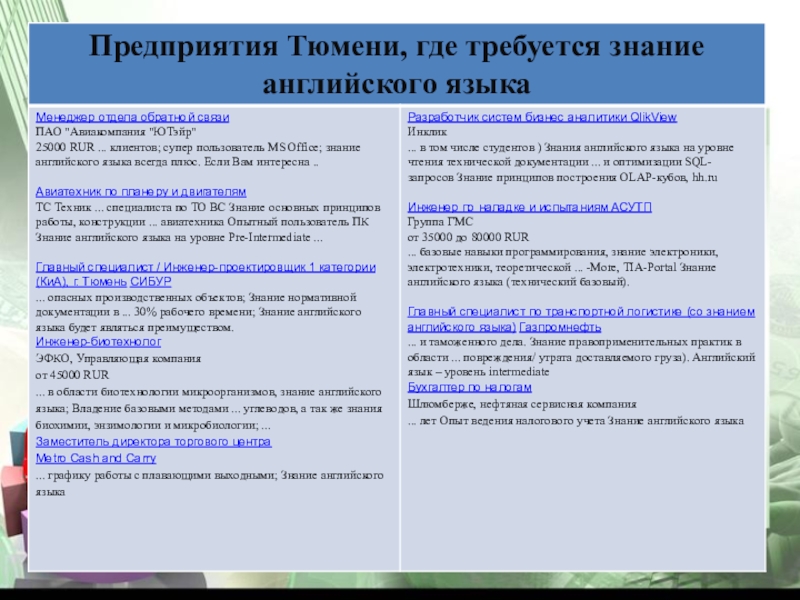Click the company name "Группа ГМС"
Image resolution: width=800 pixels, height=600 pixels.
[440, 222]
